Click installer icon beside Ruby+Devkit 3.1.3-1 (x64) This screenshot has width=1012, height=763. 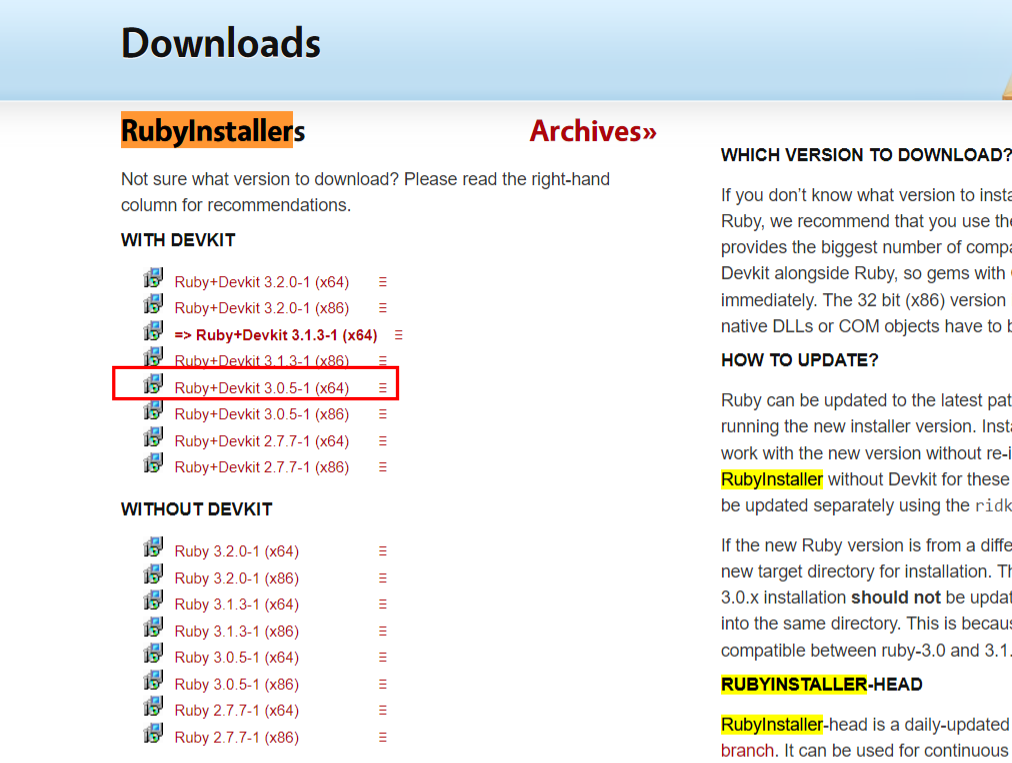coord(153,332)
